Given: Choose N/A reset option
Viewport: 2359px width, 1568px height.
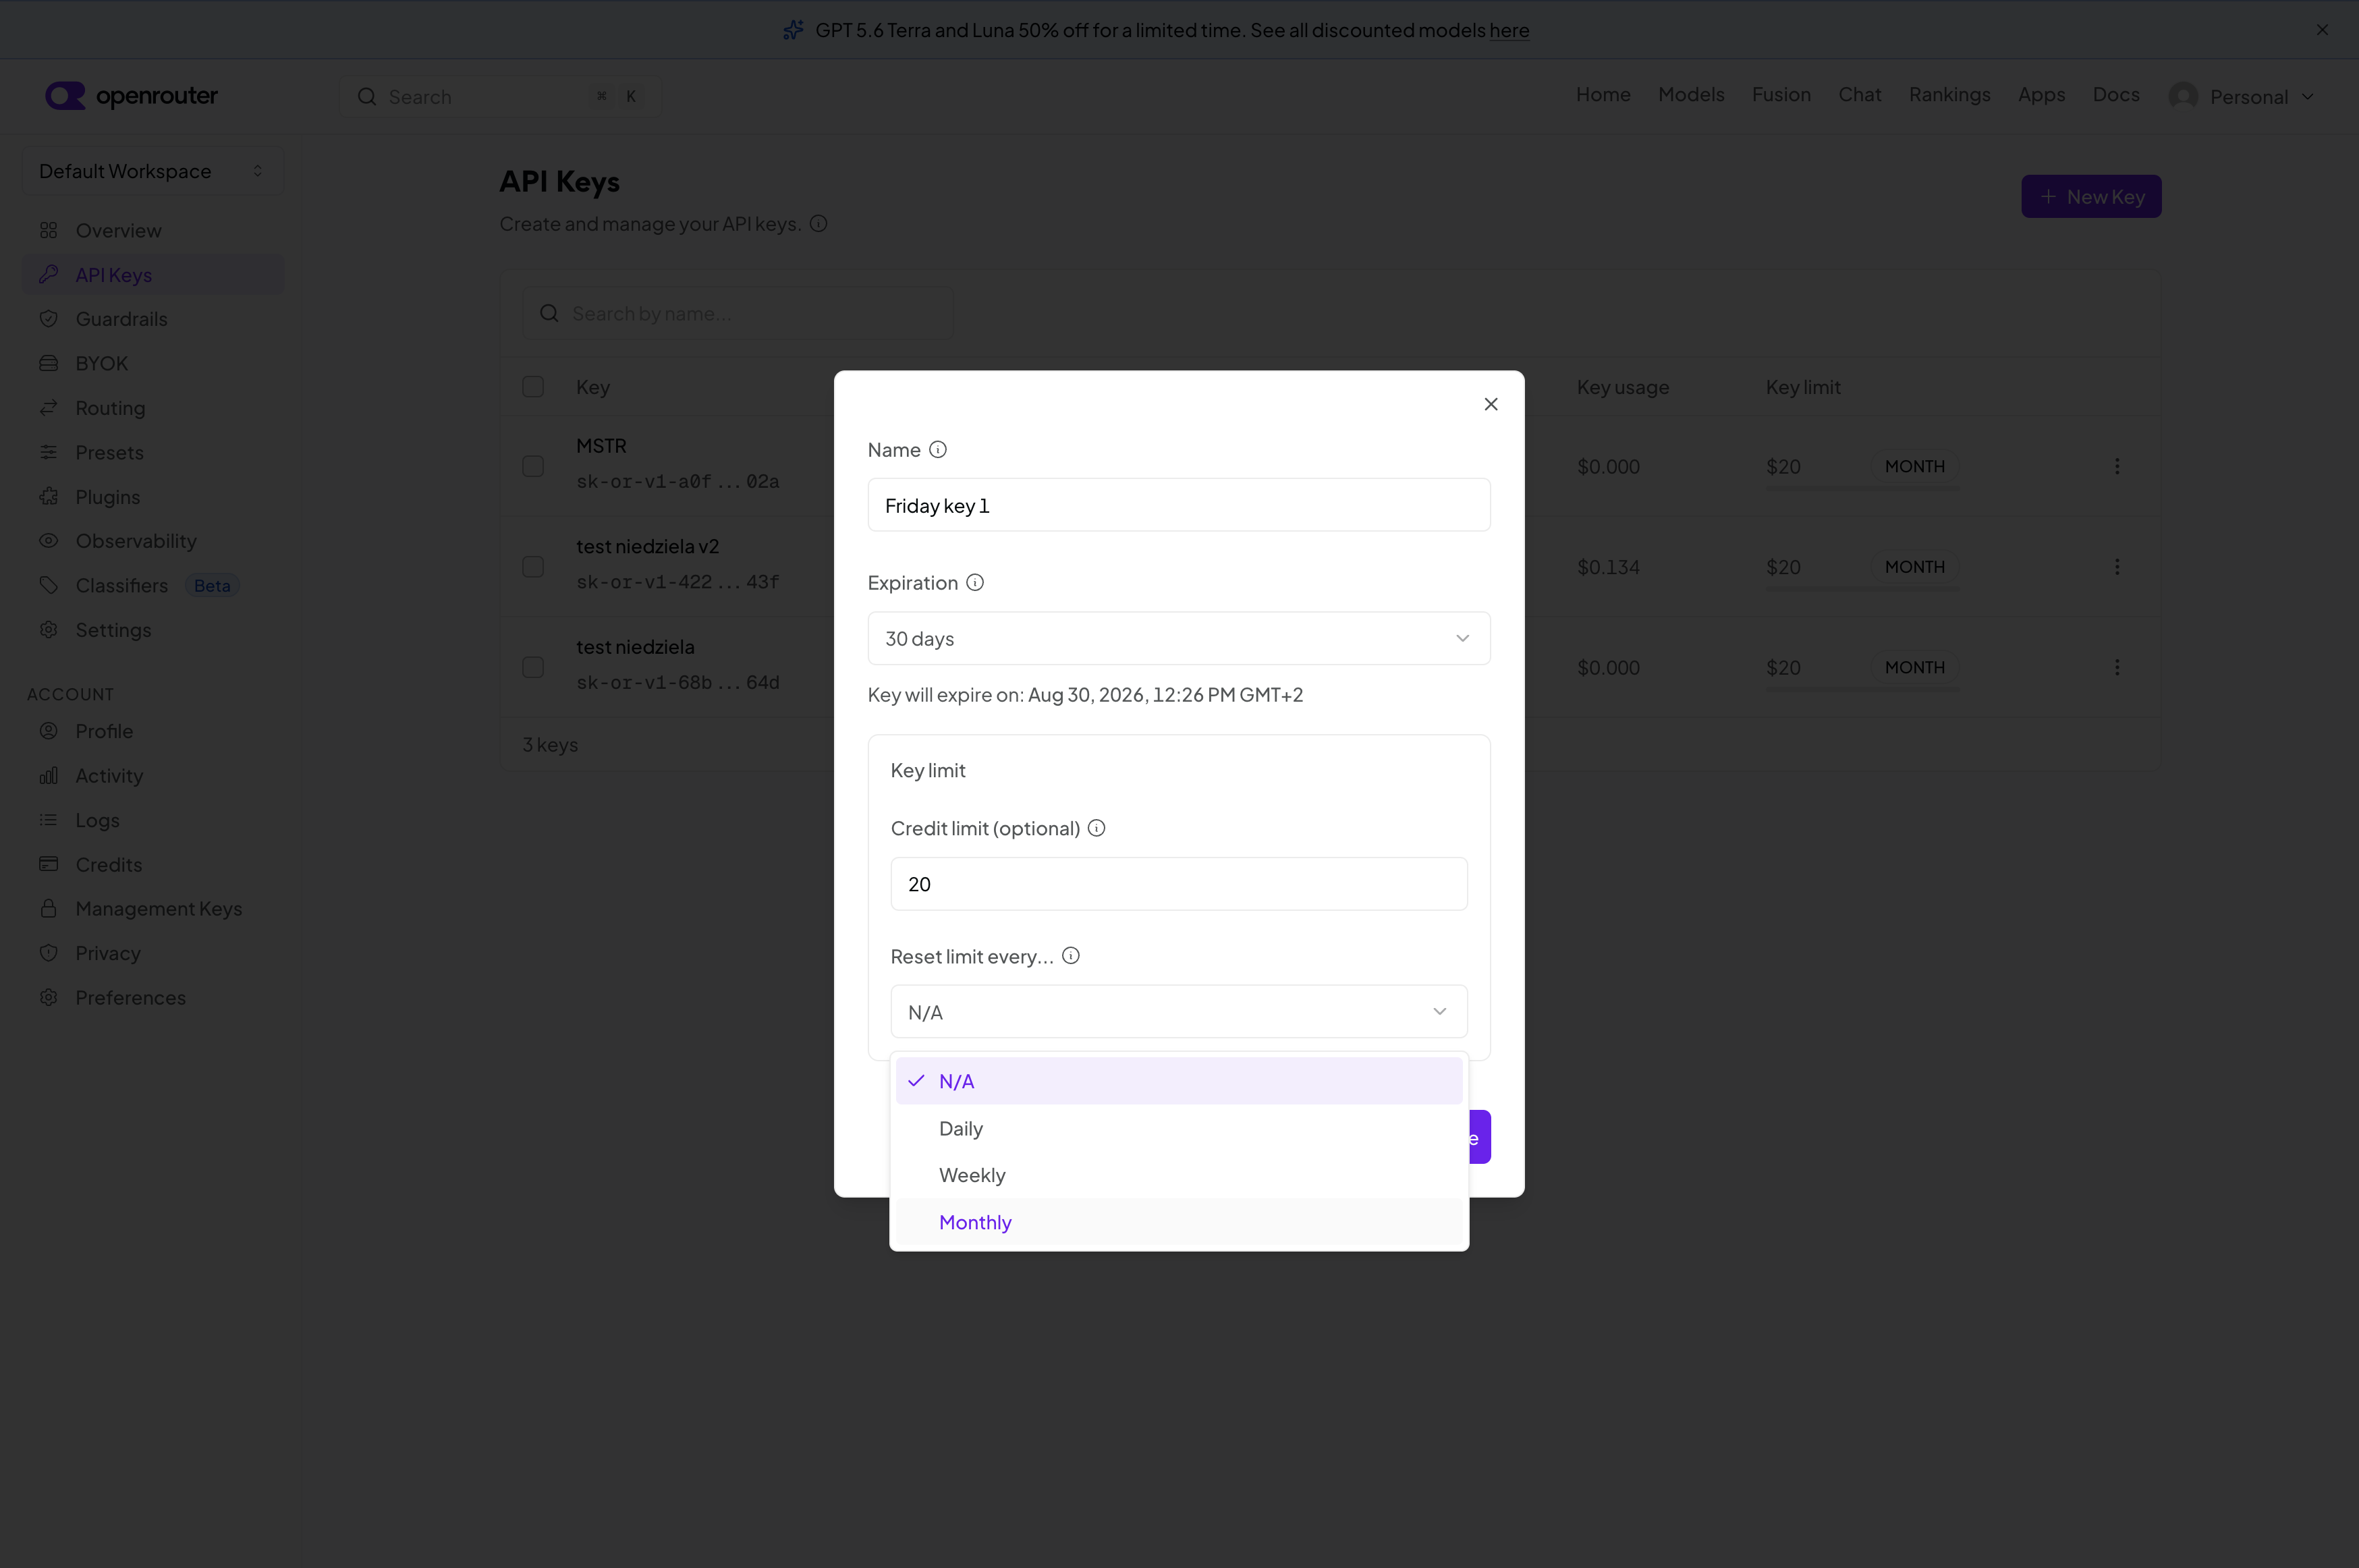Looking at the screenshot, I should [1178, 1081].
